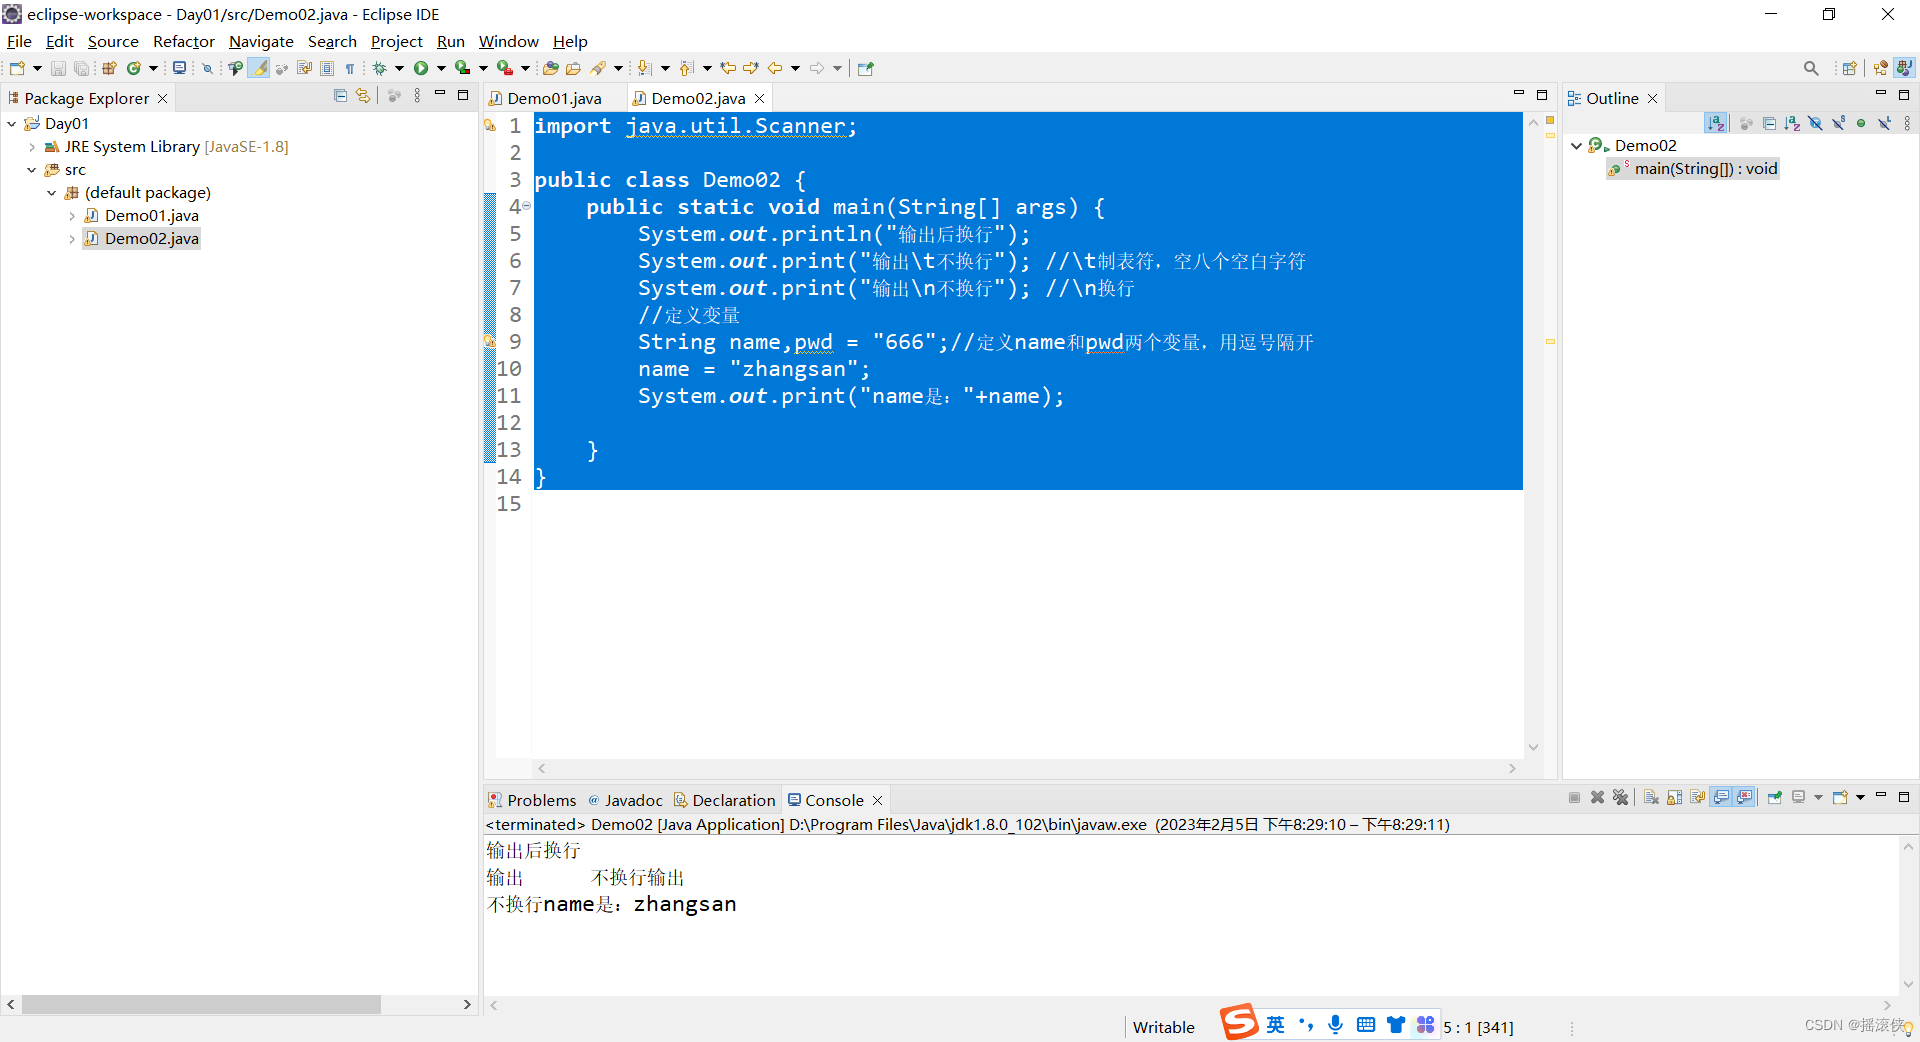Toggle Hide Local Types in Outline
The height and width of the screenshot is (1042, 1920).
(1884, 123)
